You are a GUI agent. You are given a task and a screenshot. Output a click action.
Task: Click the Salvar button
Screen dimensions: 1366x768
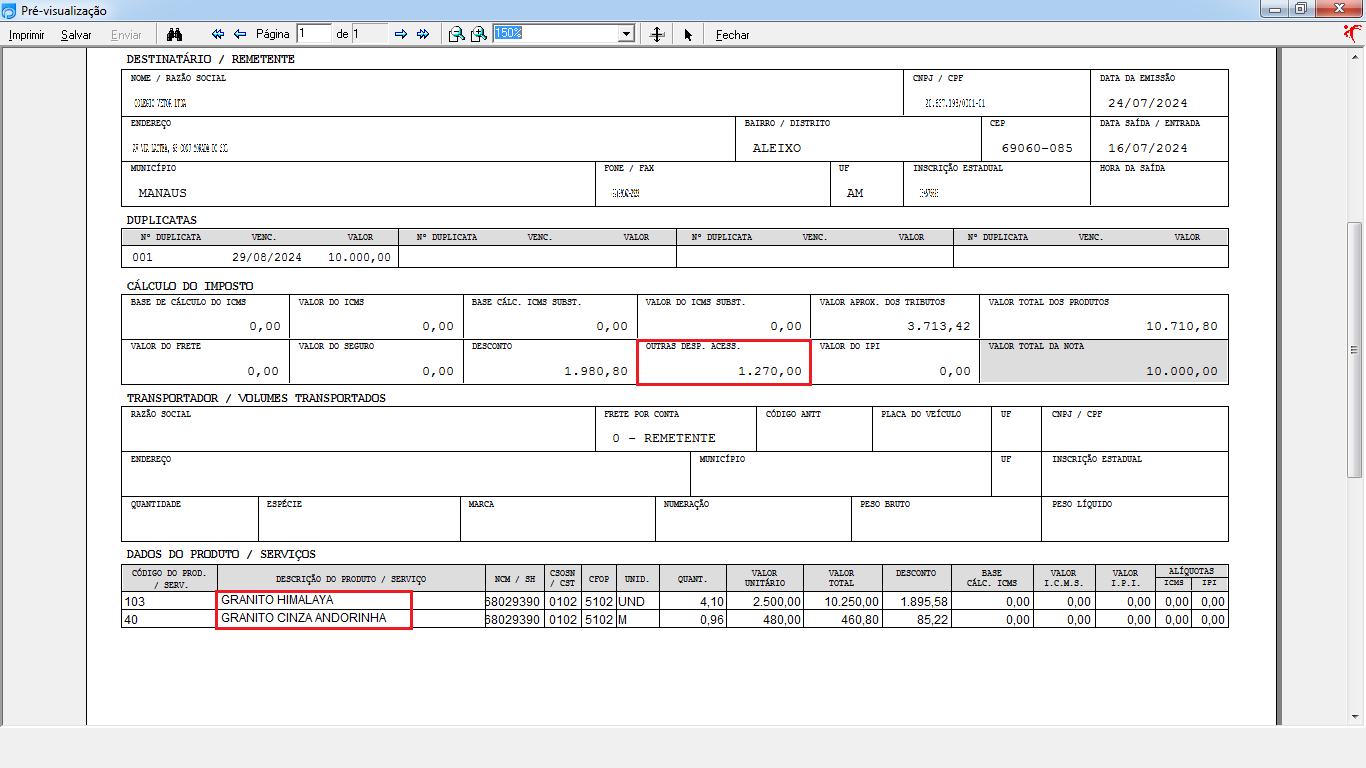(x=76, y=35)
